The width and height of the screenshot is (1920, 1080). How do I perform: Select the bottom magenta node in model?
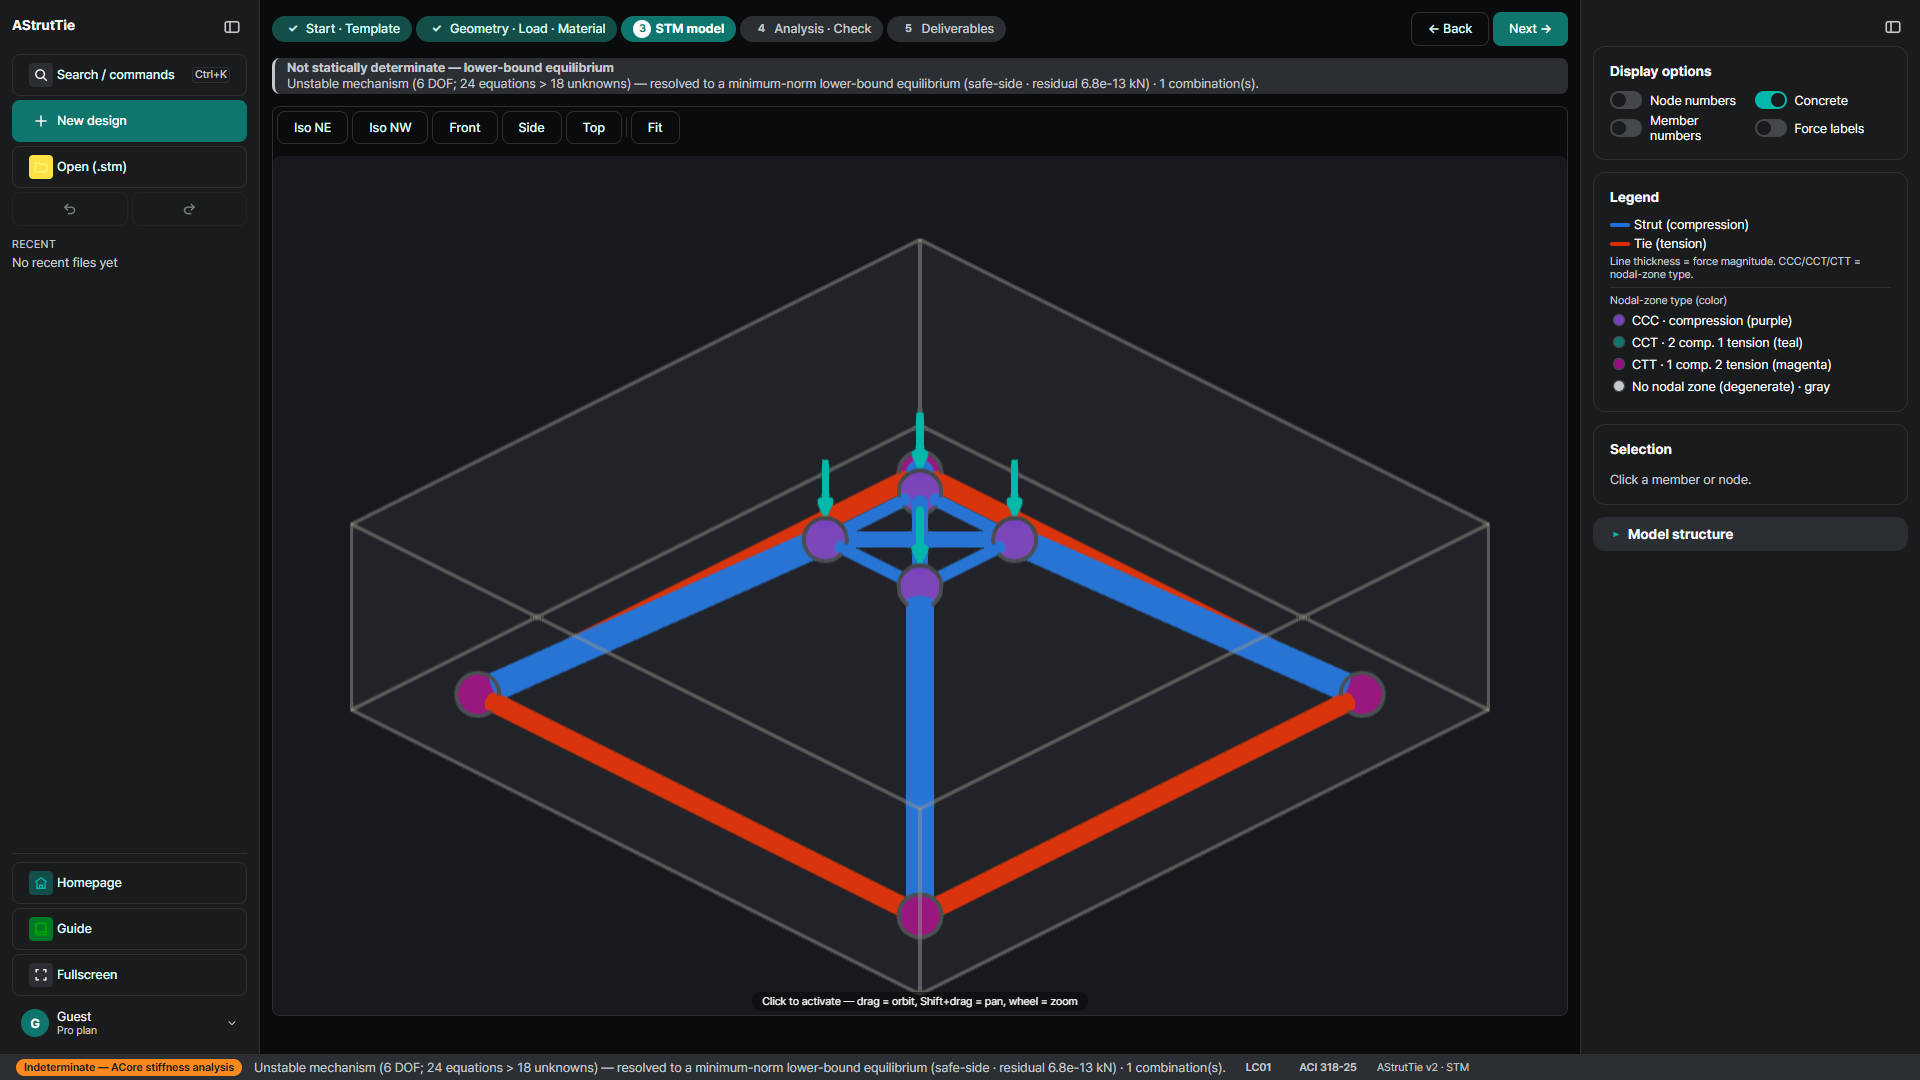pos(920,915)
